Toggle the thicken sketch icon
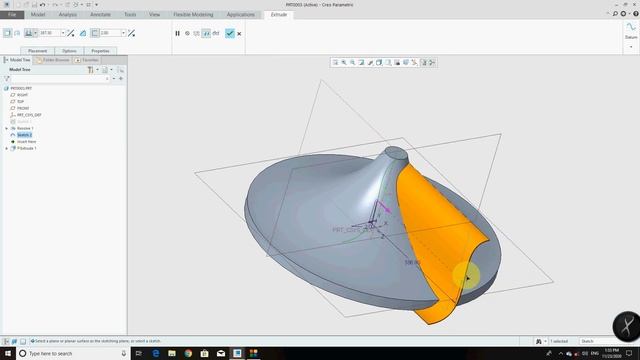The width and height of the screenshot is (640, 360). pyautogui.click(x=95, y=33)
